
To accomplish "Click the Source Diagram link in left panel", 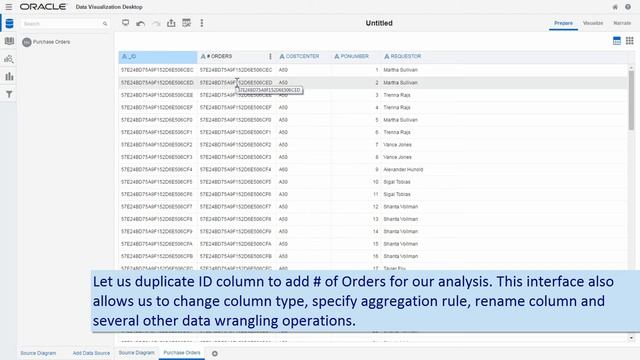I will coord(38,353).
